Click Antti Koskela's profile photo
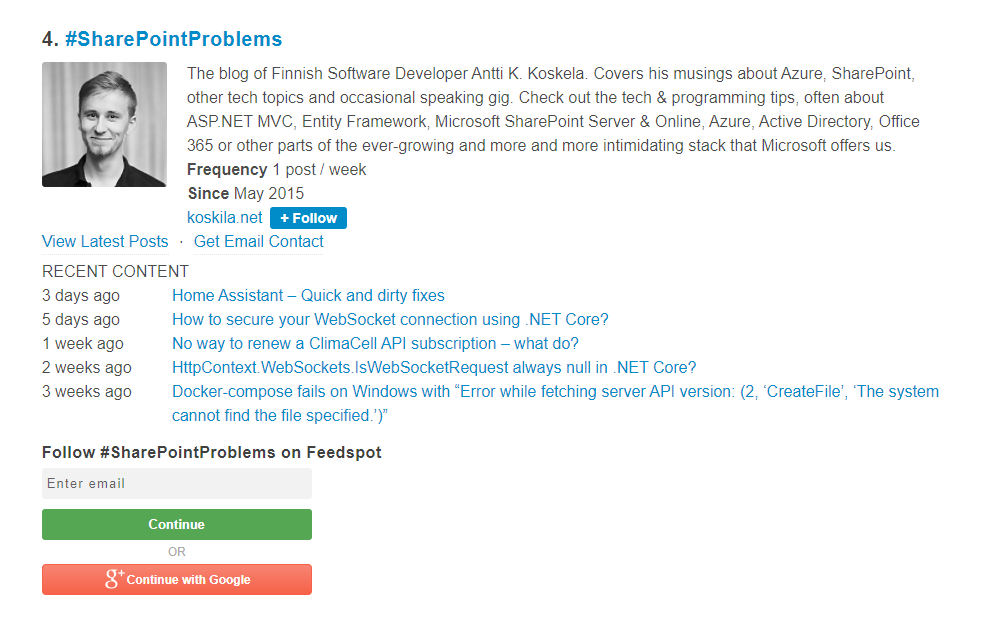 pos(104,125)
